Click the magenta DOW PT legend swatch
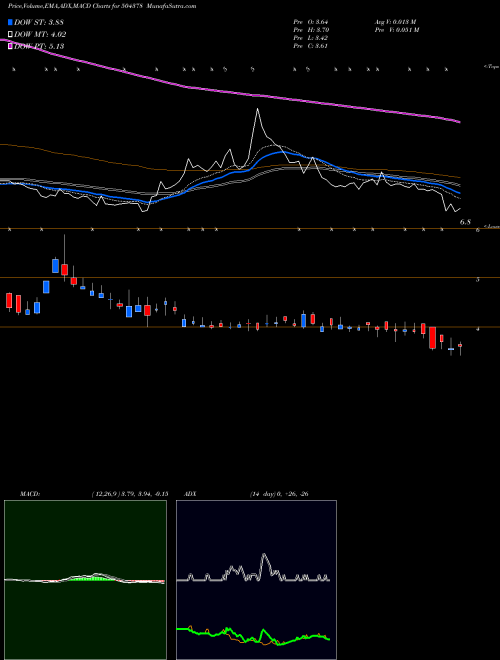Image resolution: width=500 pixels, height=660 pixels. (10, 46)
